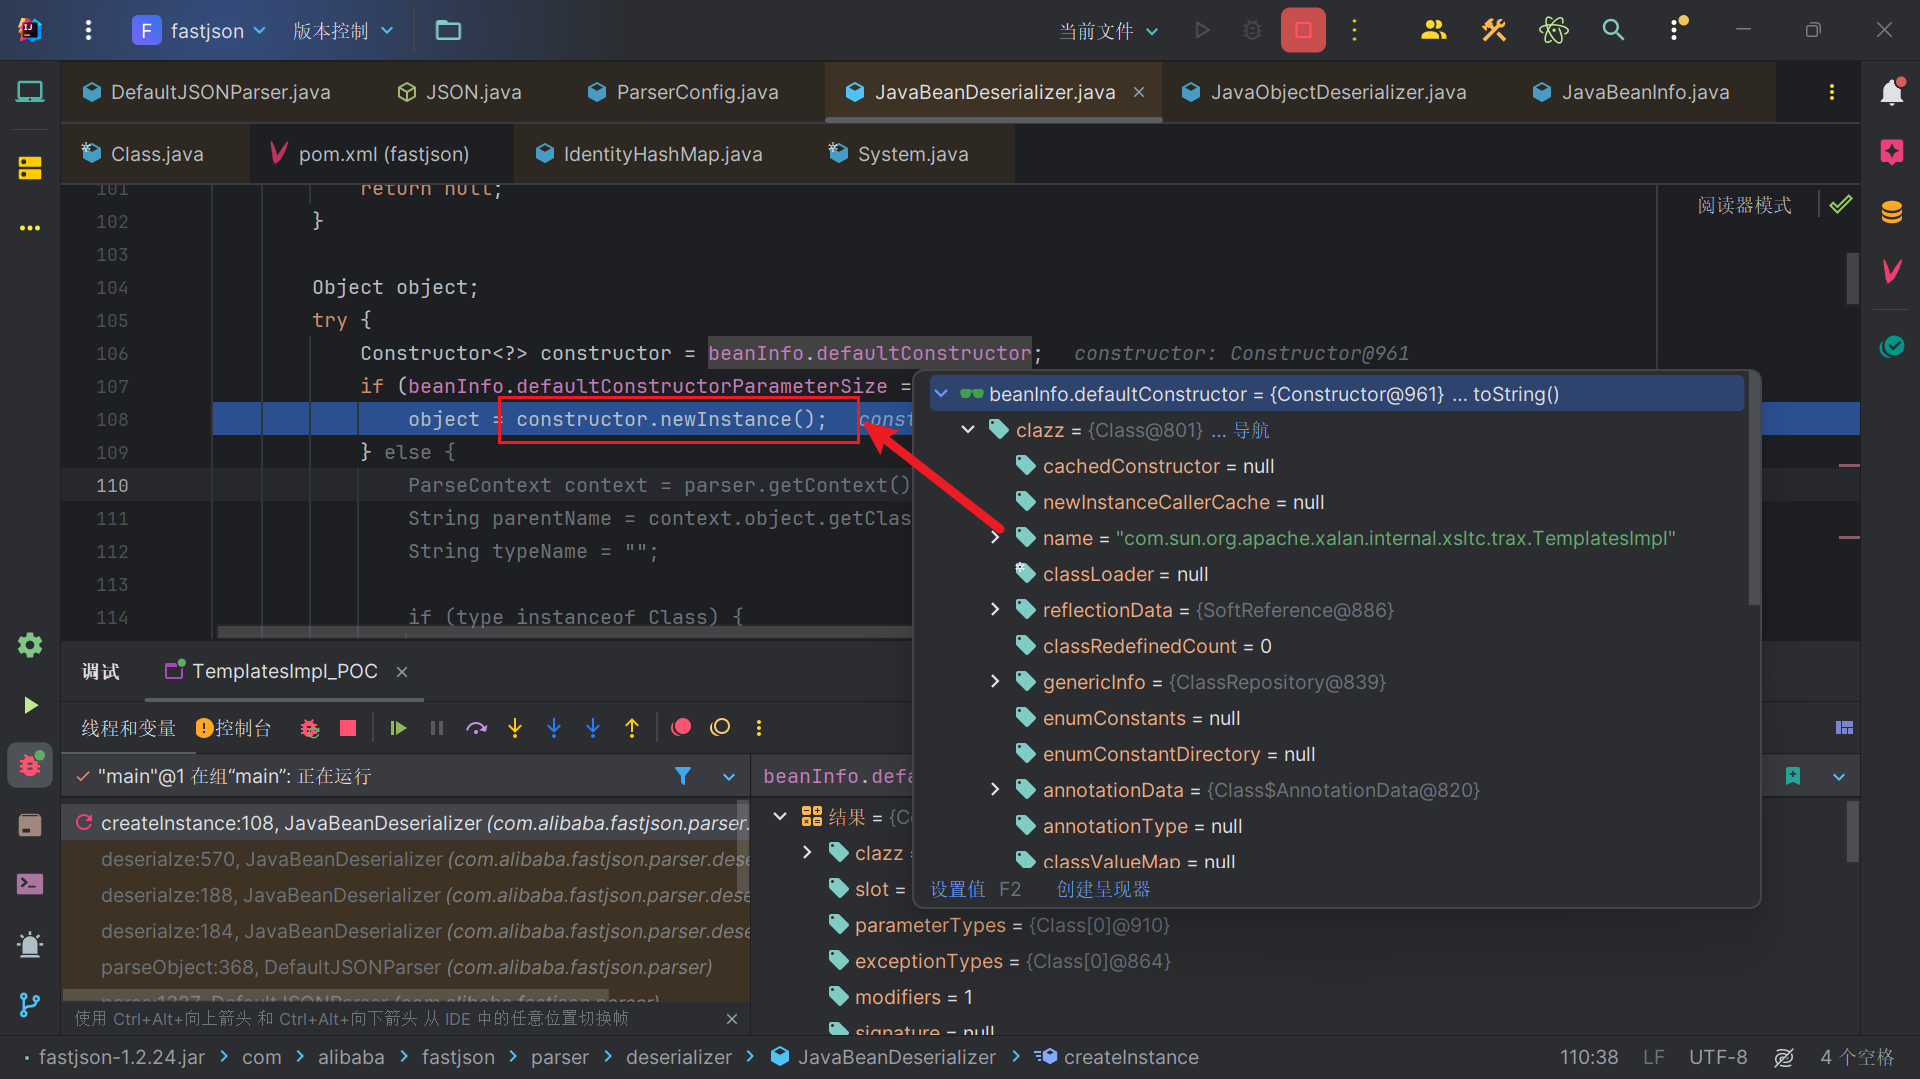Click 阅读器模式 reader mode label

coord(1744,205)
